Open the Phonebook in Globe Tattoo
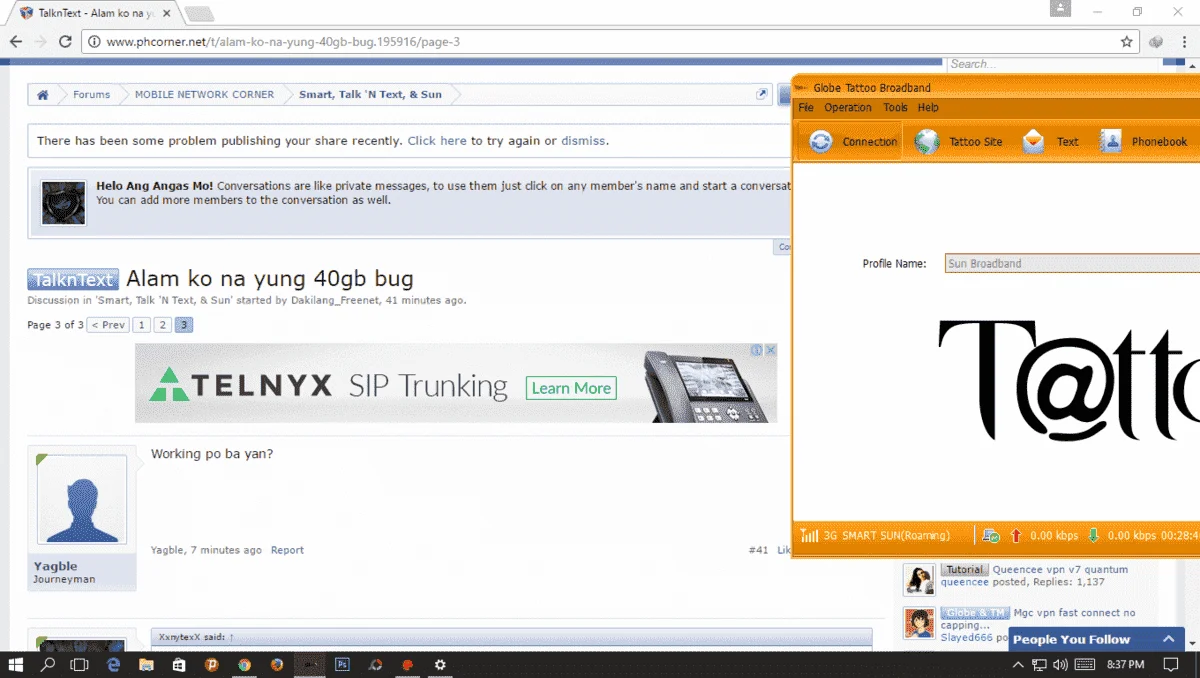The width and height of the screenshot is (1200, 678). [x=1144, y=142]
